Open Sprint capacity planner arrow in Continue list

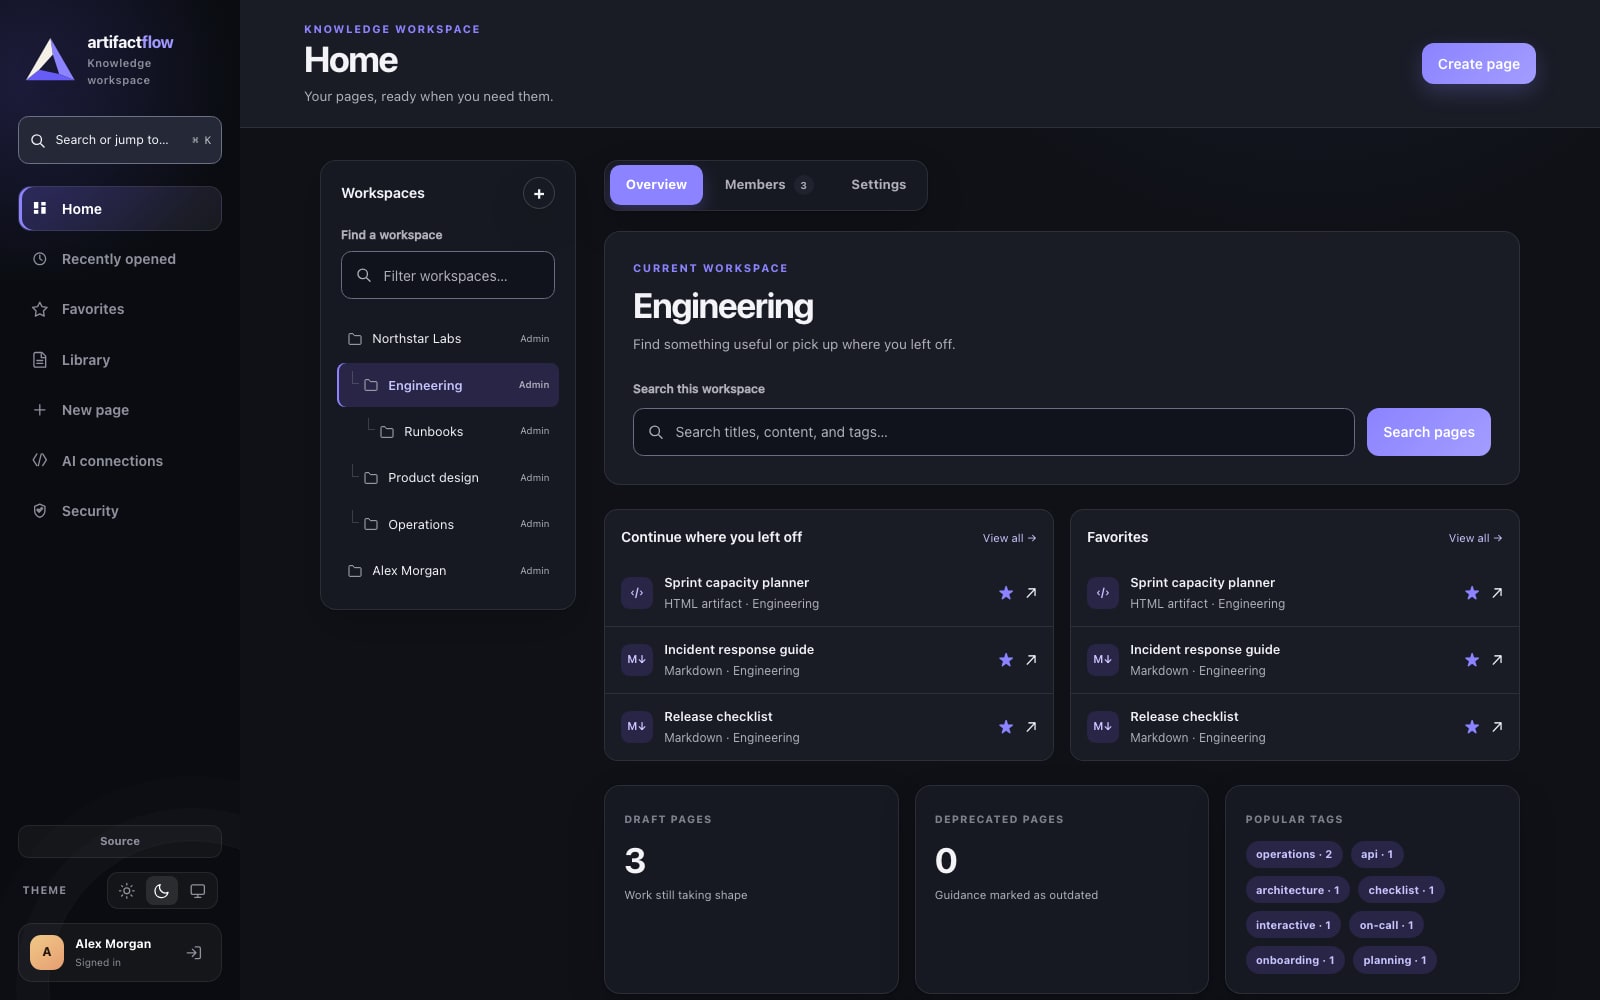point(1031,593)
